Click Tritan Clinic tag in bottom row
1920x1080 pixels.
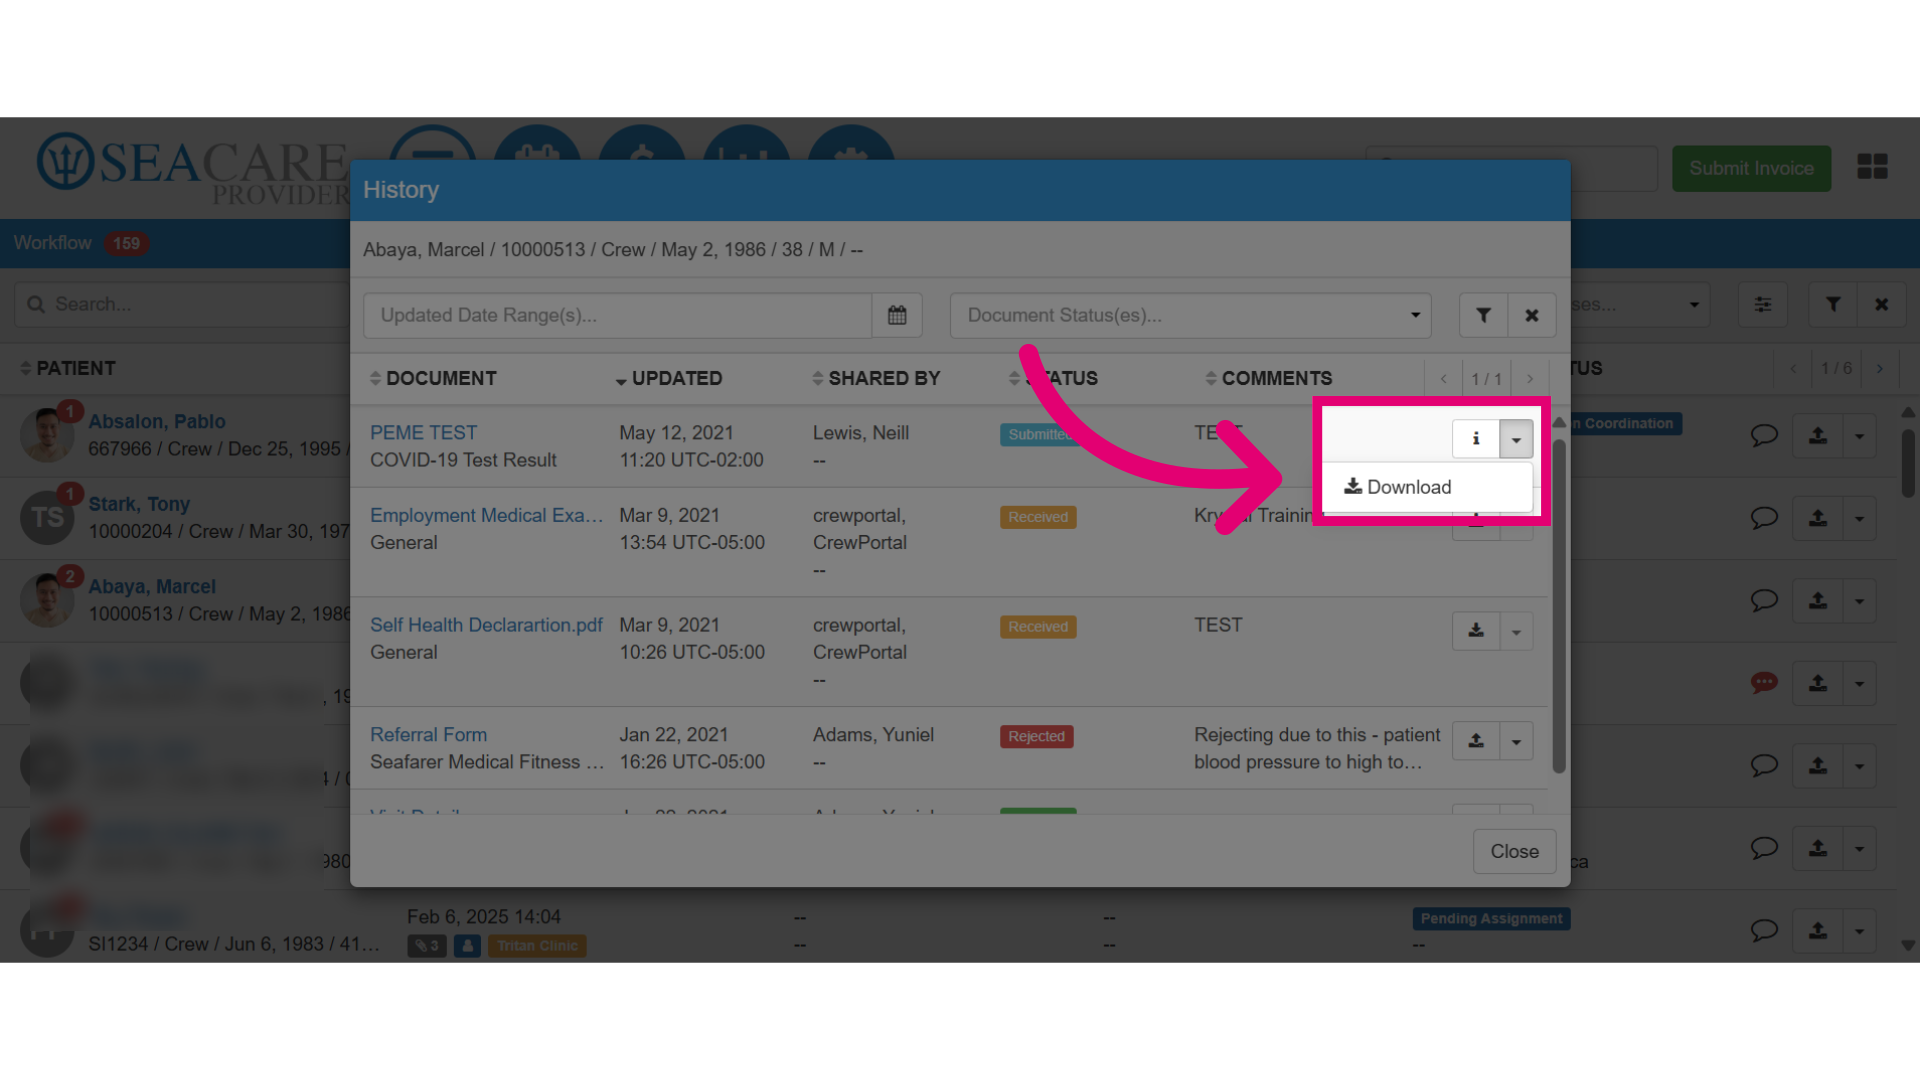(537, 945)
